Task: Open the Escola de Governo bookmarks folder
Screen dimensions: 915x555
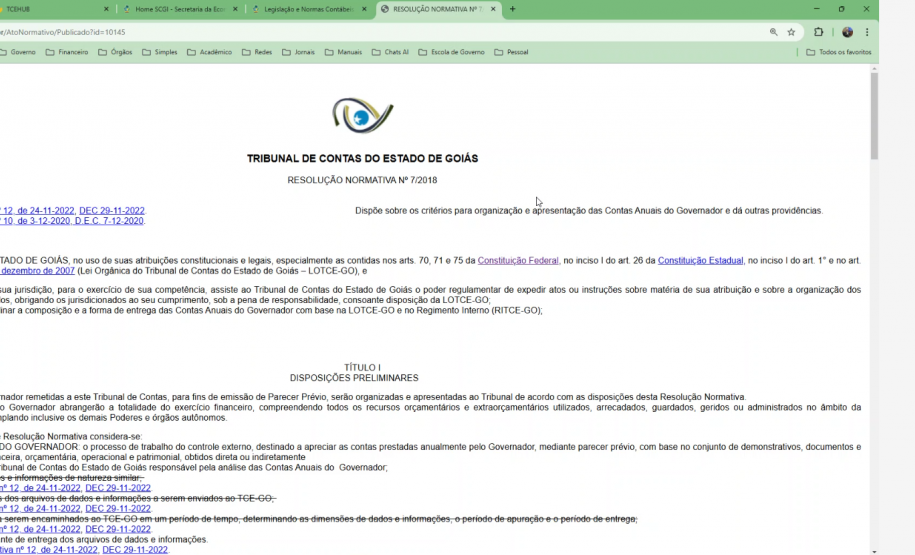Action: (452, 52)
